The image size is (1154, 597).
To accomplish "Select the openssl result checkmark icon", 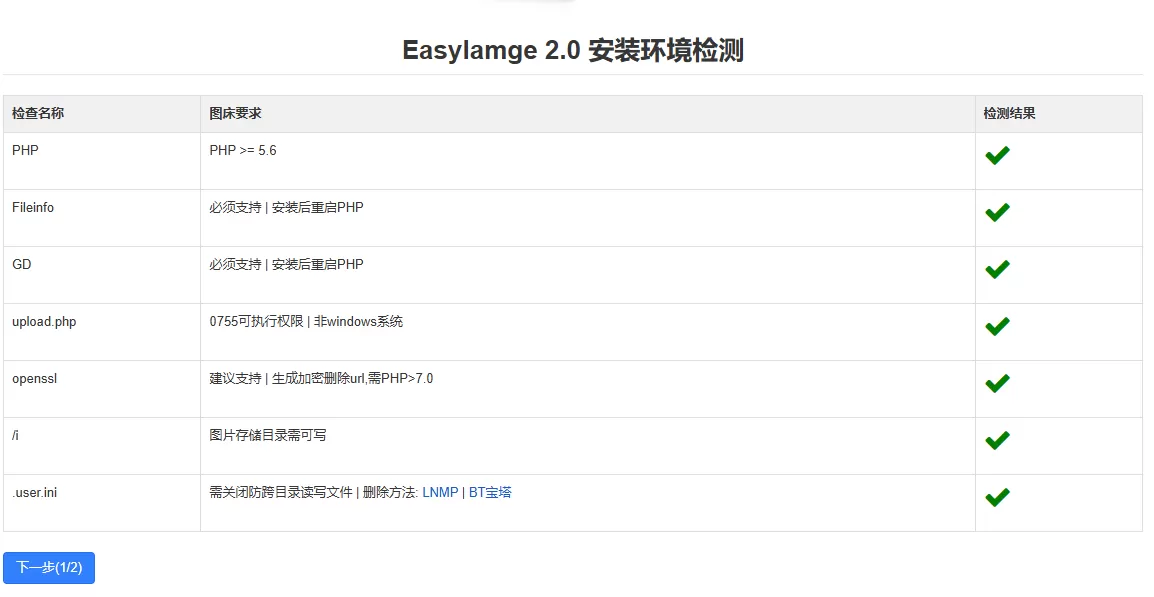I will coord(997,383).
